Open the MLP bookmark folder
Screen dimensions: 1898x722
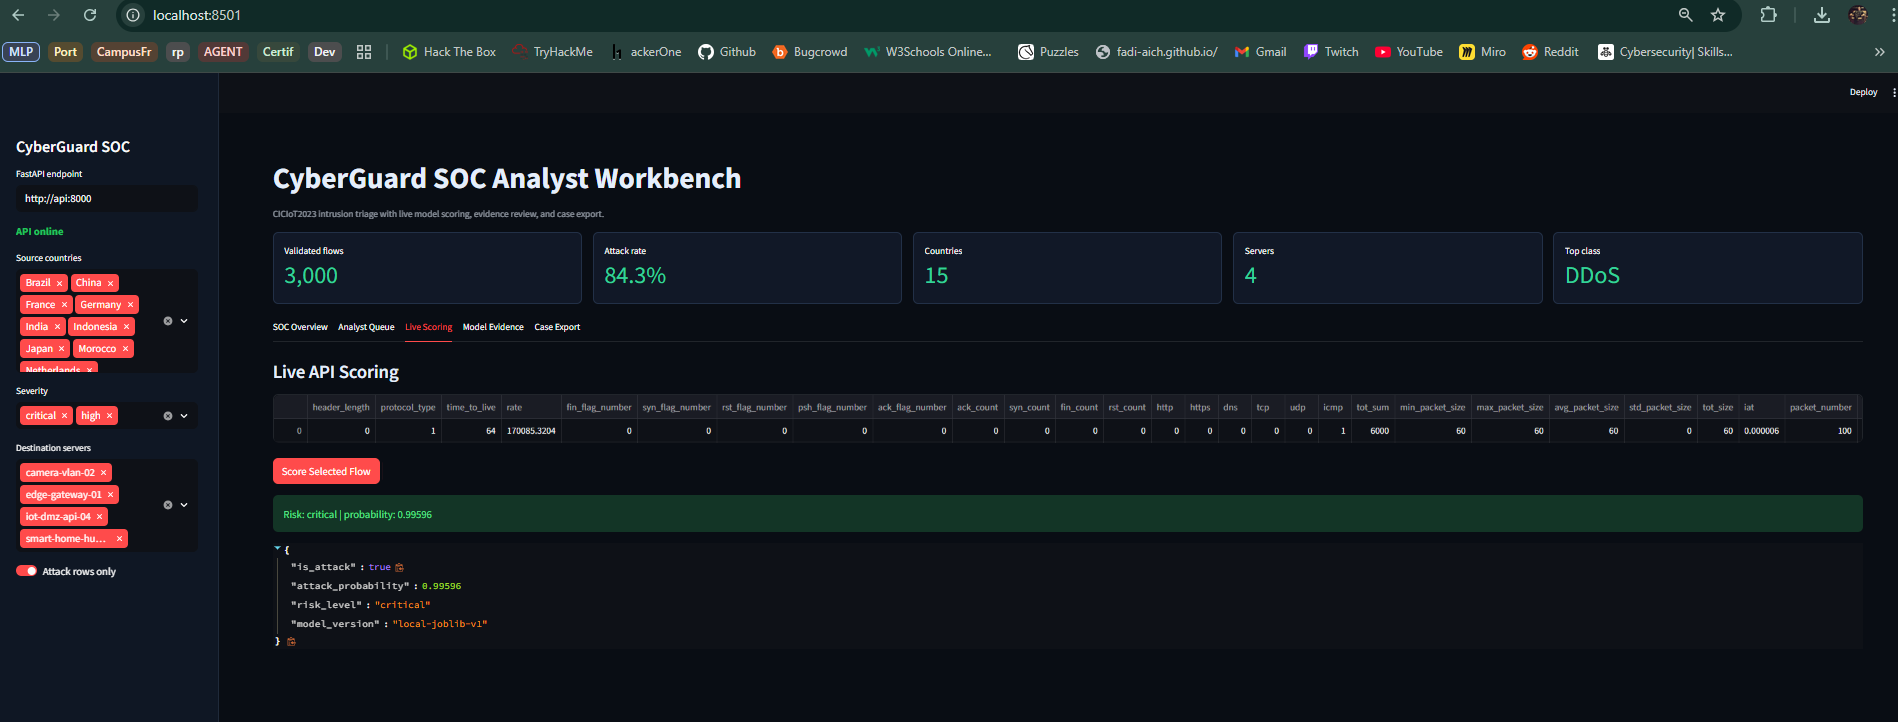coord(21,52)
